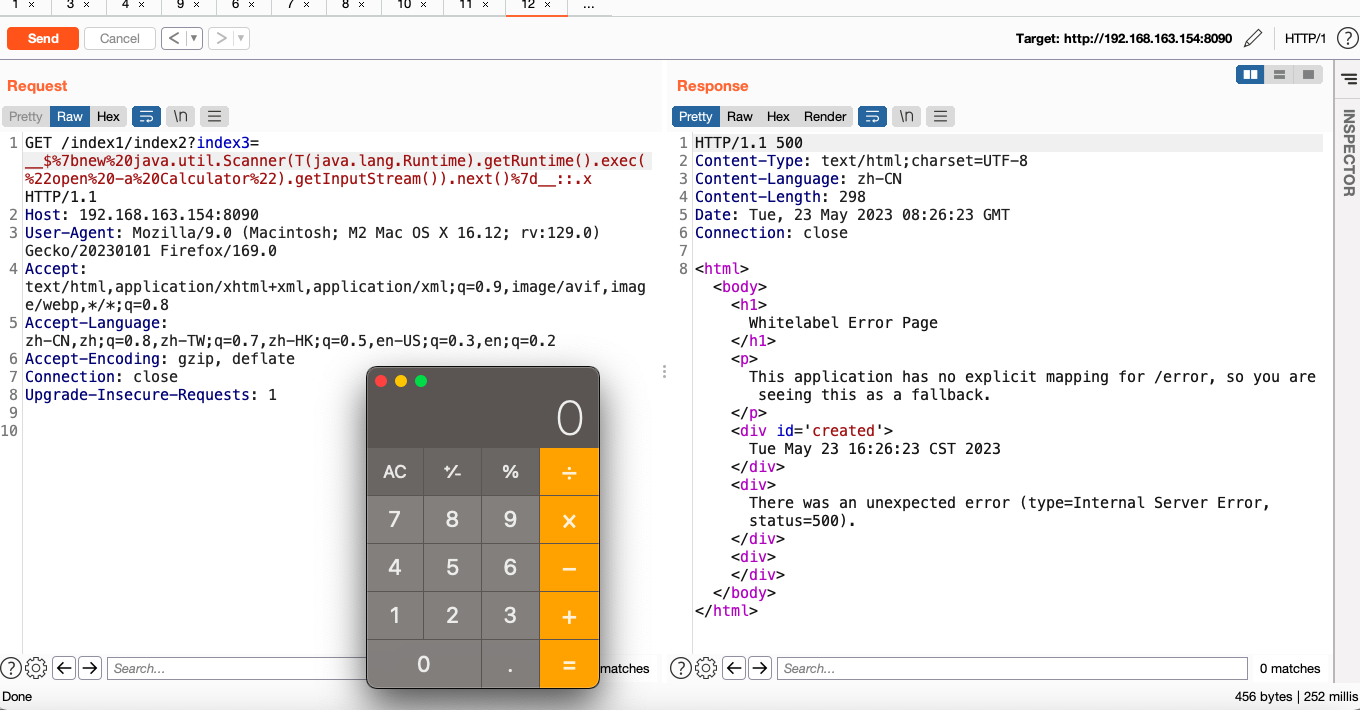The image size is (1360, 710).
Task: Go to previous match in Request search
Action: tap(64, 668)
